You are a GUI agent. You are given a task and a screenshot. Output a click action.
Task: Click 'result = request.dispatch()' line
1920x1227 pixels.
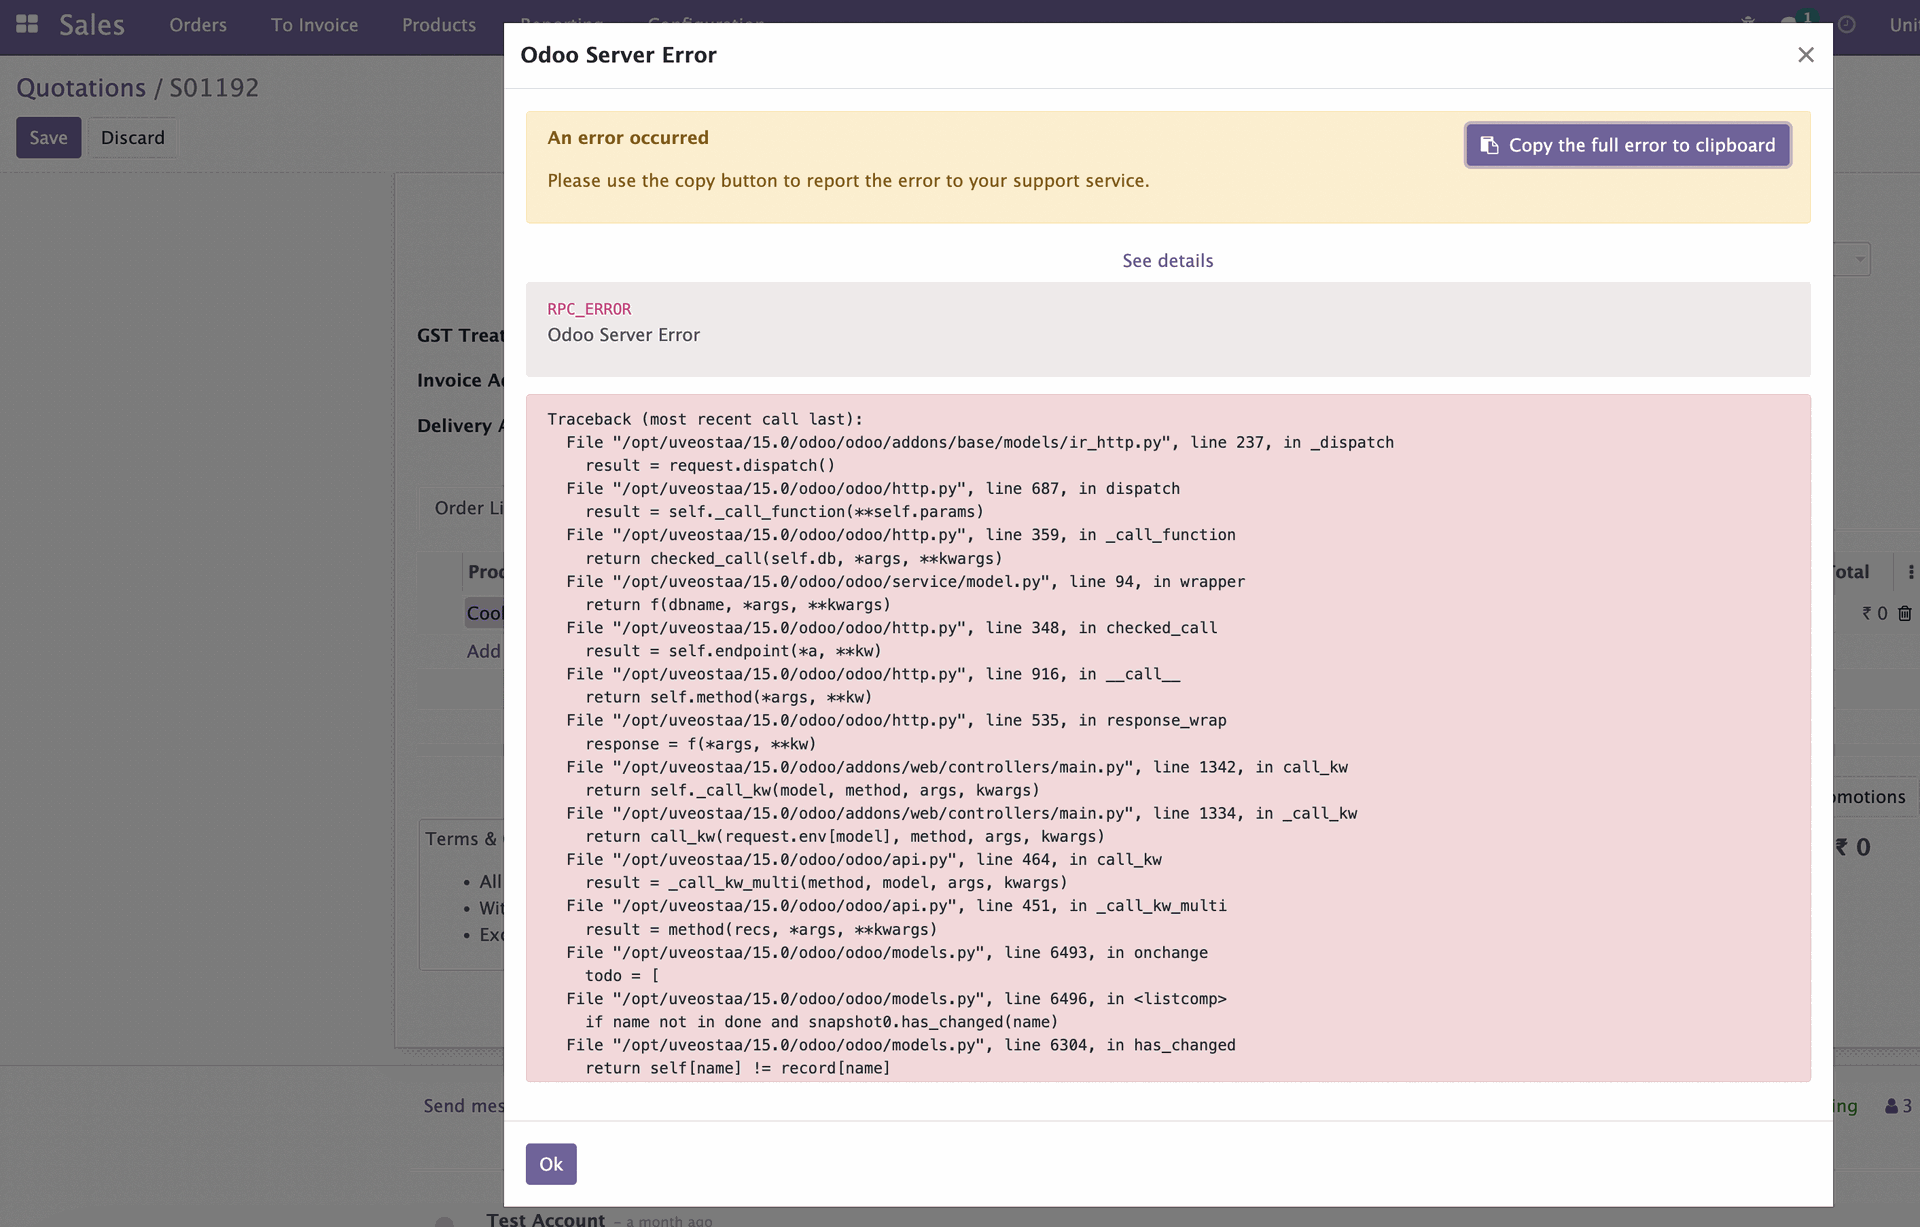click(710, 465)
